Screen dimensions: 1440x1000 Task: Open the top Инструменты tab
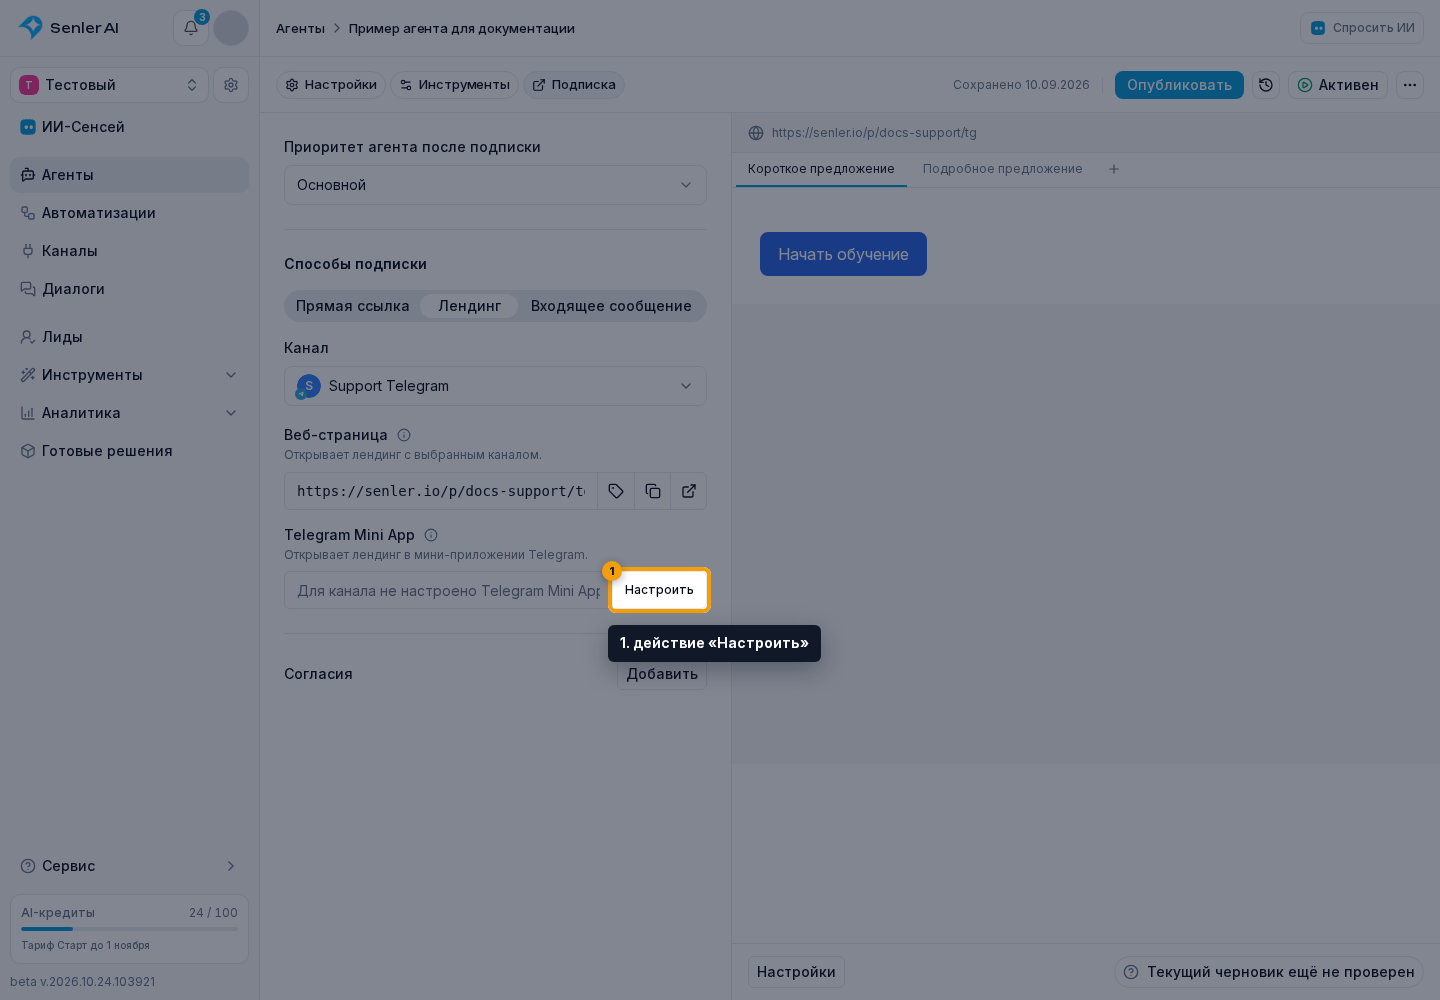click(x=455, y=85)
